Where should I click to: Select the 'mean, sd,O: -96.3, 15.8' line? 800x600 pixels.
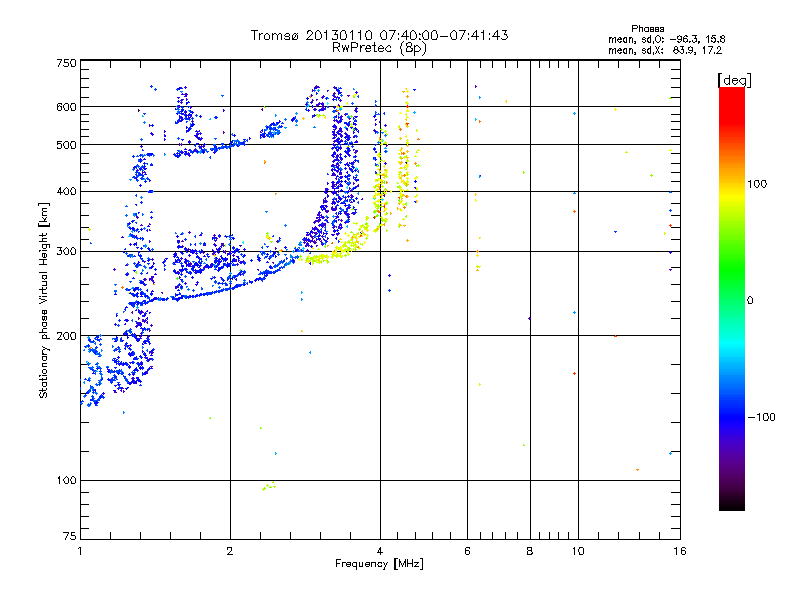667,39
